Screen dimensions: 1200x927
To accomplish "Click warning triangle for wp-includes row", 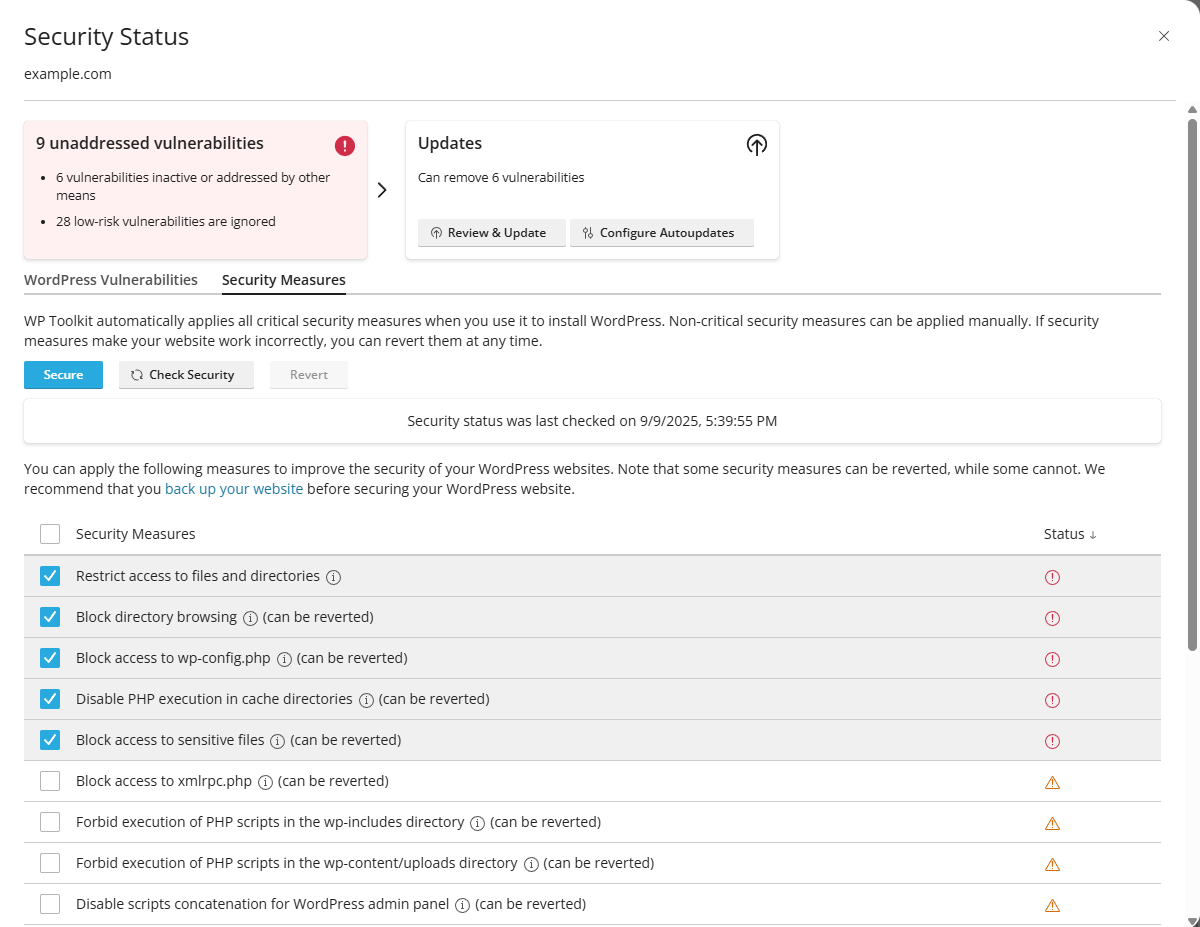I will coord(1052,823).
